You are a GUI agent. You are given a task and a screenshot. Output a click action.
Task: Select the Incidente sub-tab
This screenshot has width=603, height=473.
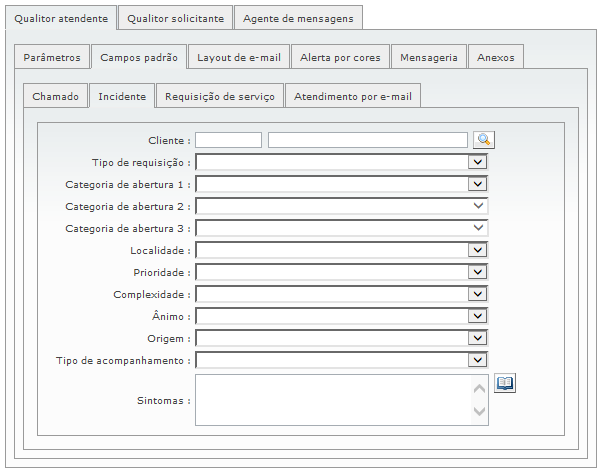(x=122, y=96)
